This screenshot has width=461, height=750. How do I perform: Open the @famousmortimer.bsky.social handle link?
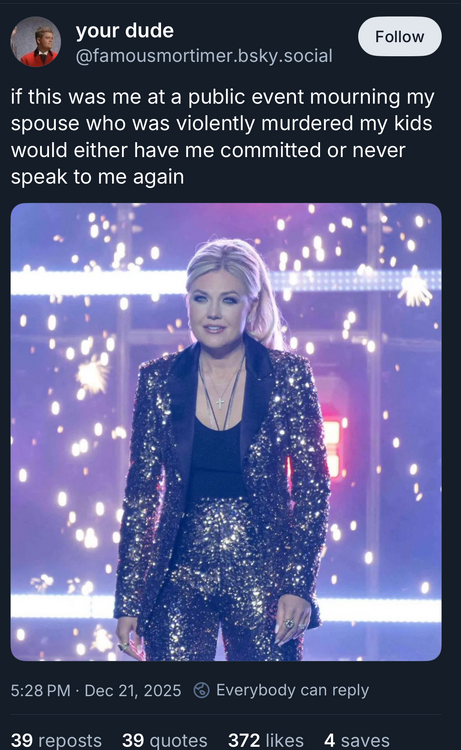coord(204,56)
